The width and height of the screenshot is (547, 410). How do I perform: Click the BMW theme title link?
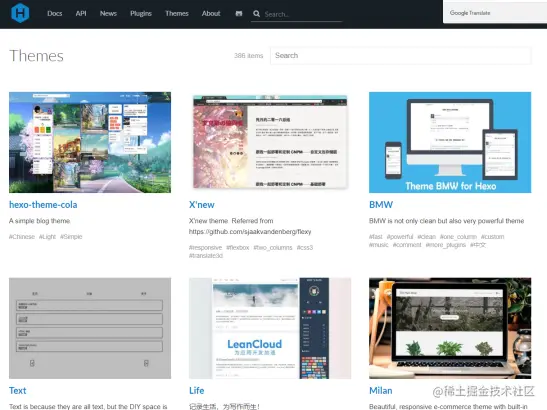381,205
